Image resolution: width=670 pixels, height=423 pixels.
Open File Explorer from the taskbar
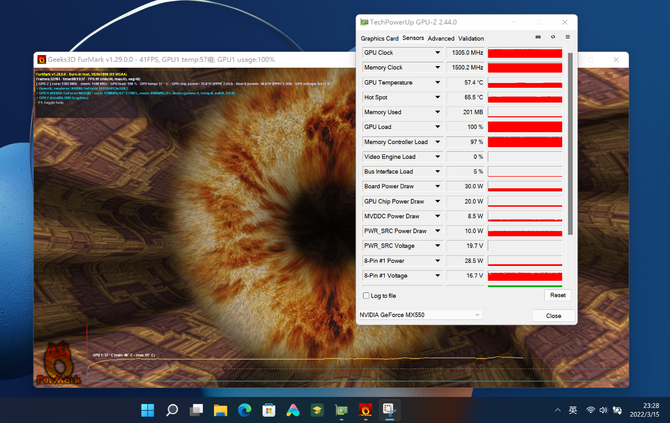coord(221,410)
